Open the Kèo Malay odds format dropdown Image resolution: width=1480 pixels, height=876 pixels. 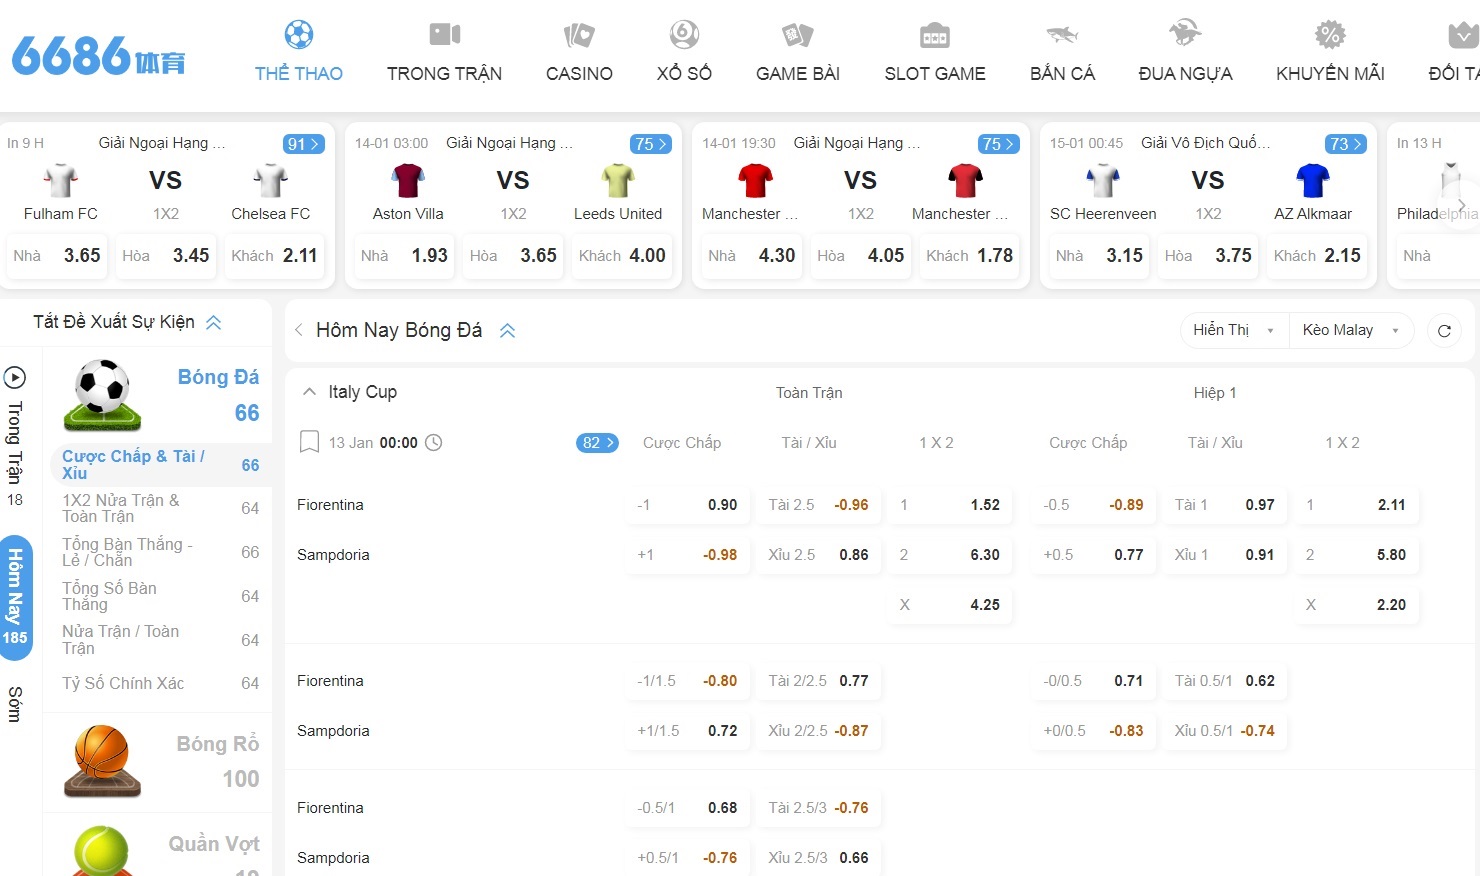1351,330
